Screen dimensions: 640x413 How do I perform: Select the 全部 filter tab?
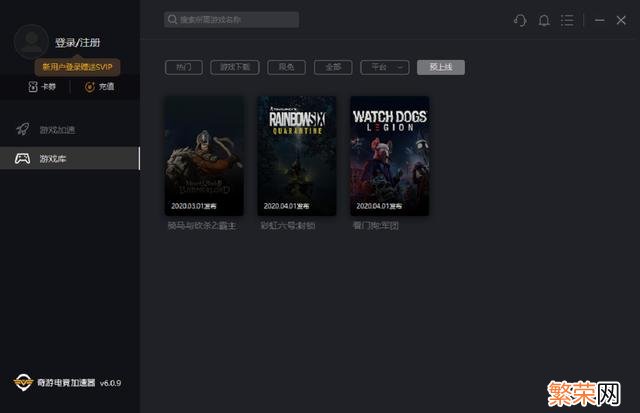coord(333,67)
